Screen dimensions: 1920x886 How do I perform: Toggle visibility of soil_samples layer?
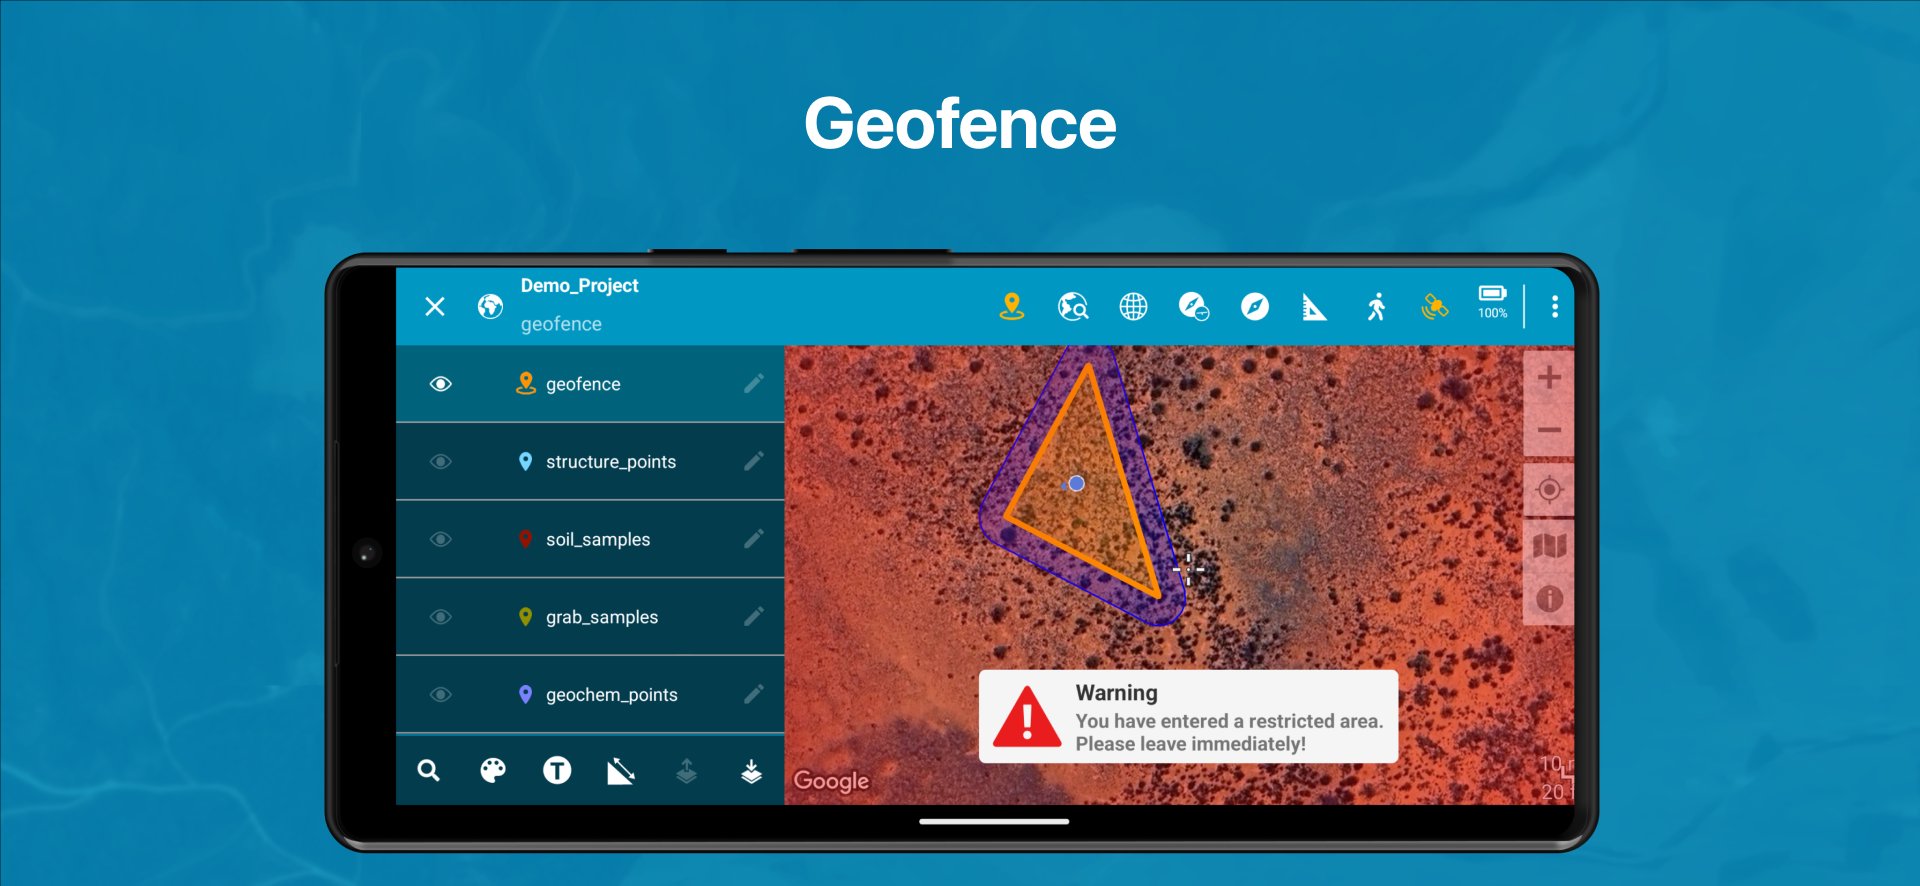click(440, 539)
